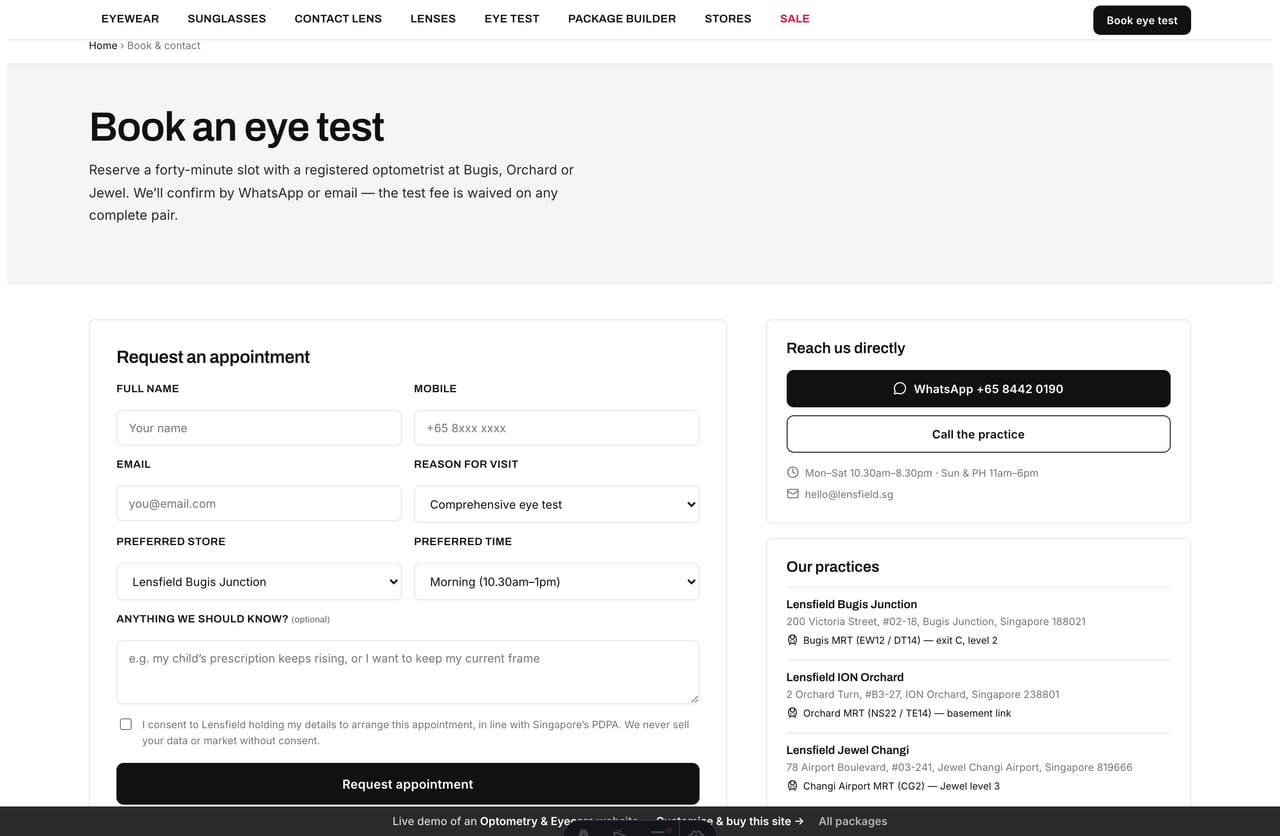This screenshot has height=836, width=1280.
Task: Click the Reach us directly heading
Action: click(846, 348)
